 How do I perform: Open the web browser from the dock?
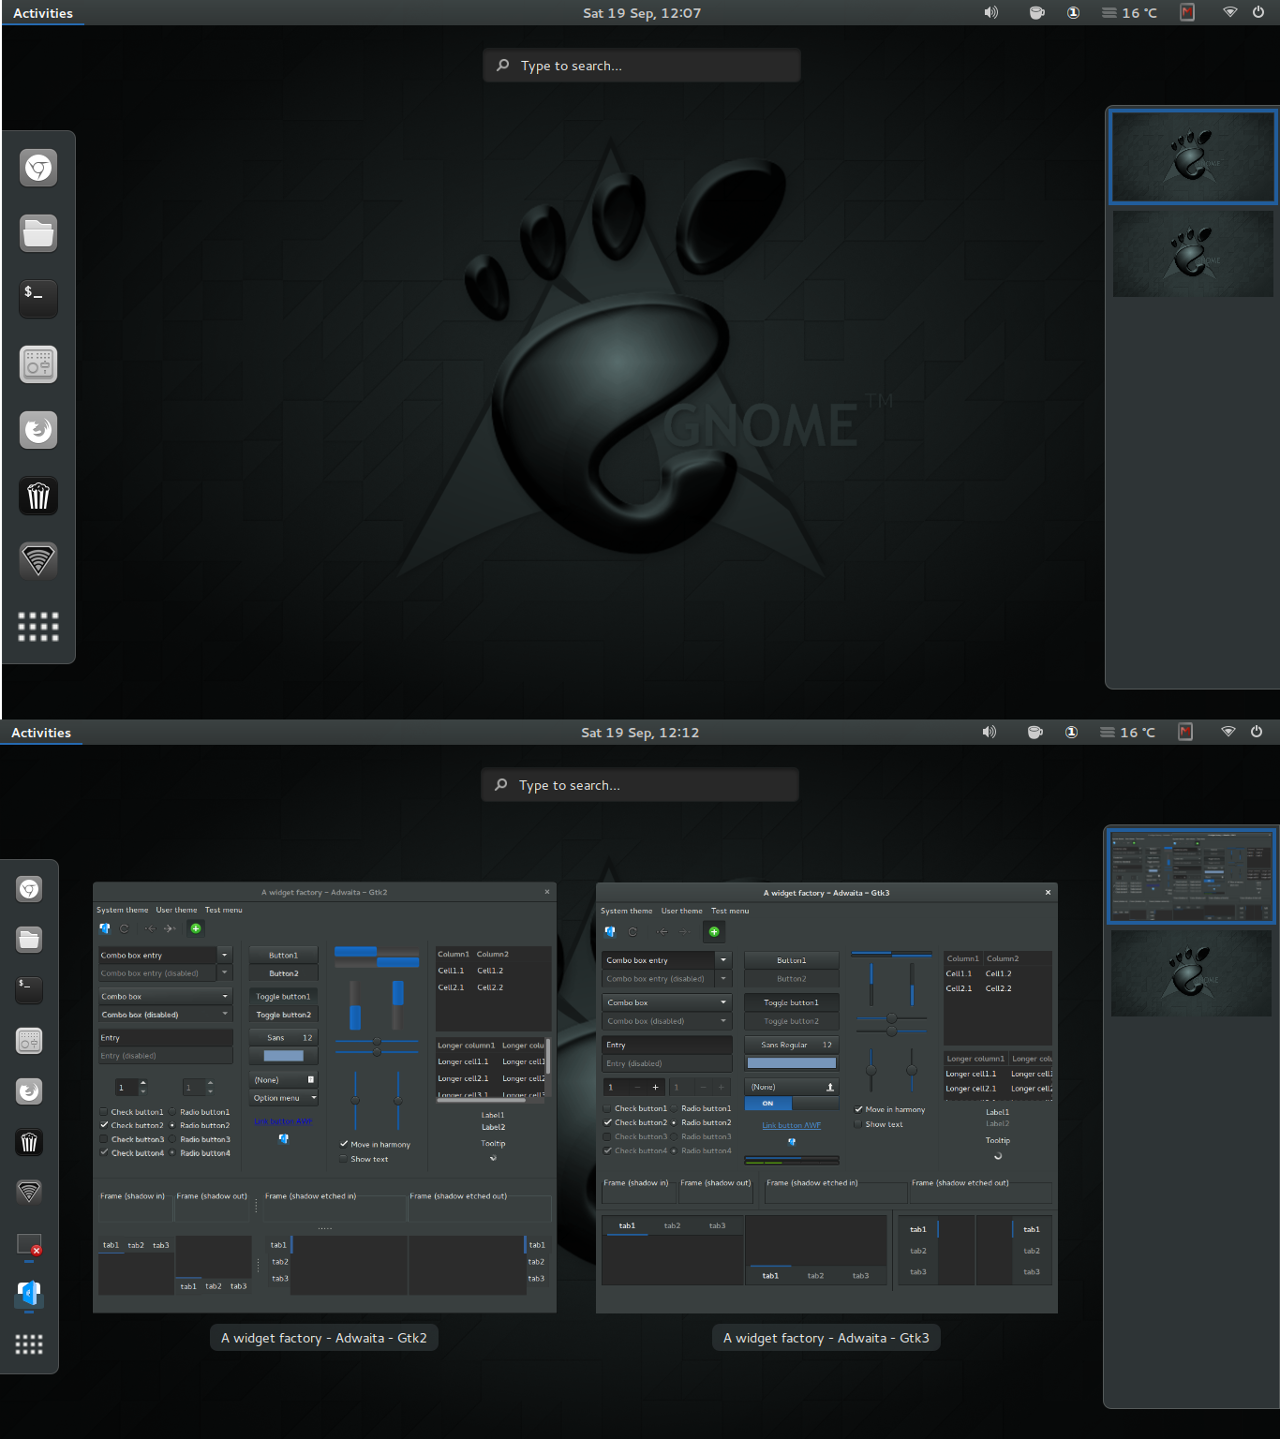pos(38,167)
